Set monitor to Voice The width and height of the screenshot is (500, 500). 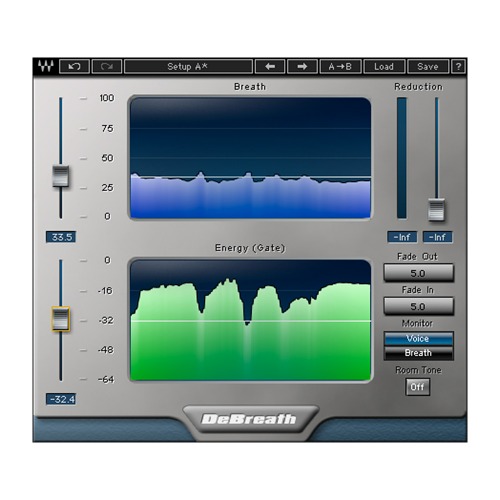tap(418, 339)
